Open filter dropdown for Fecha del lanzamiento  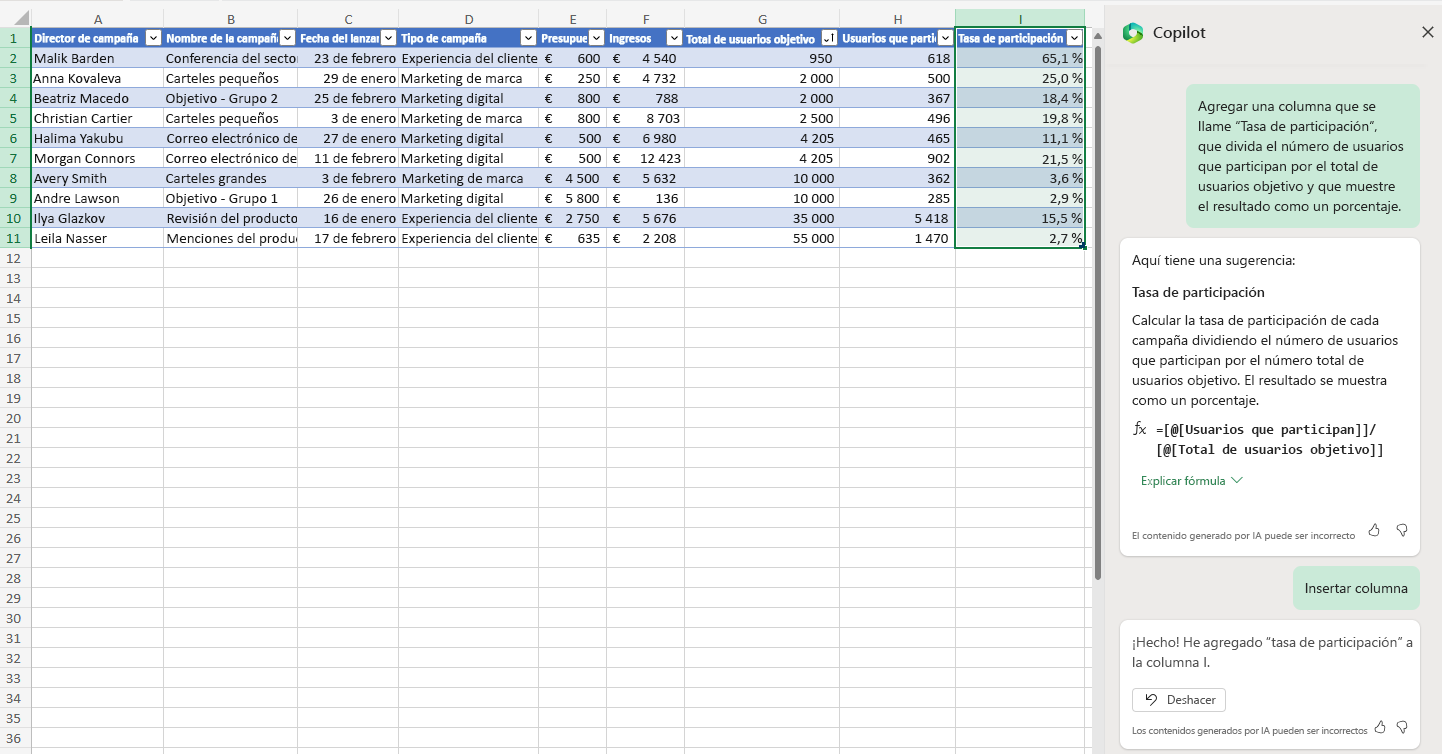coord(388,38)
